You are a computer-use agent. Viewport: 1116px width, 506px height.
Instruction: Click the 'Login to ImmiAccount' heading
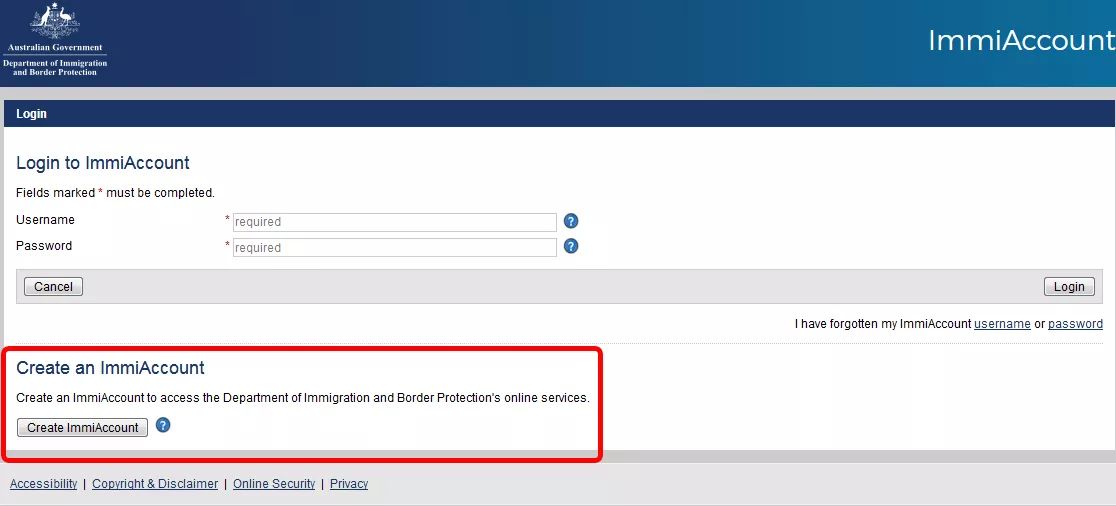pyautogui.click(x=102, y=163)
